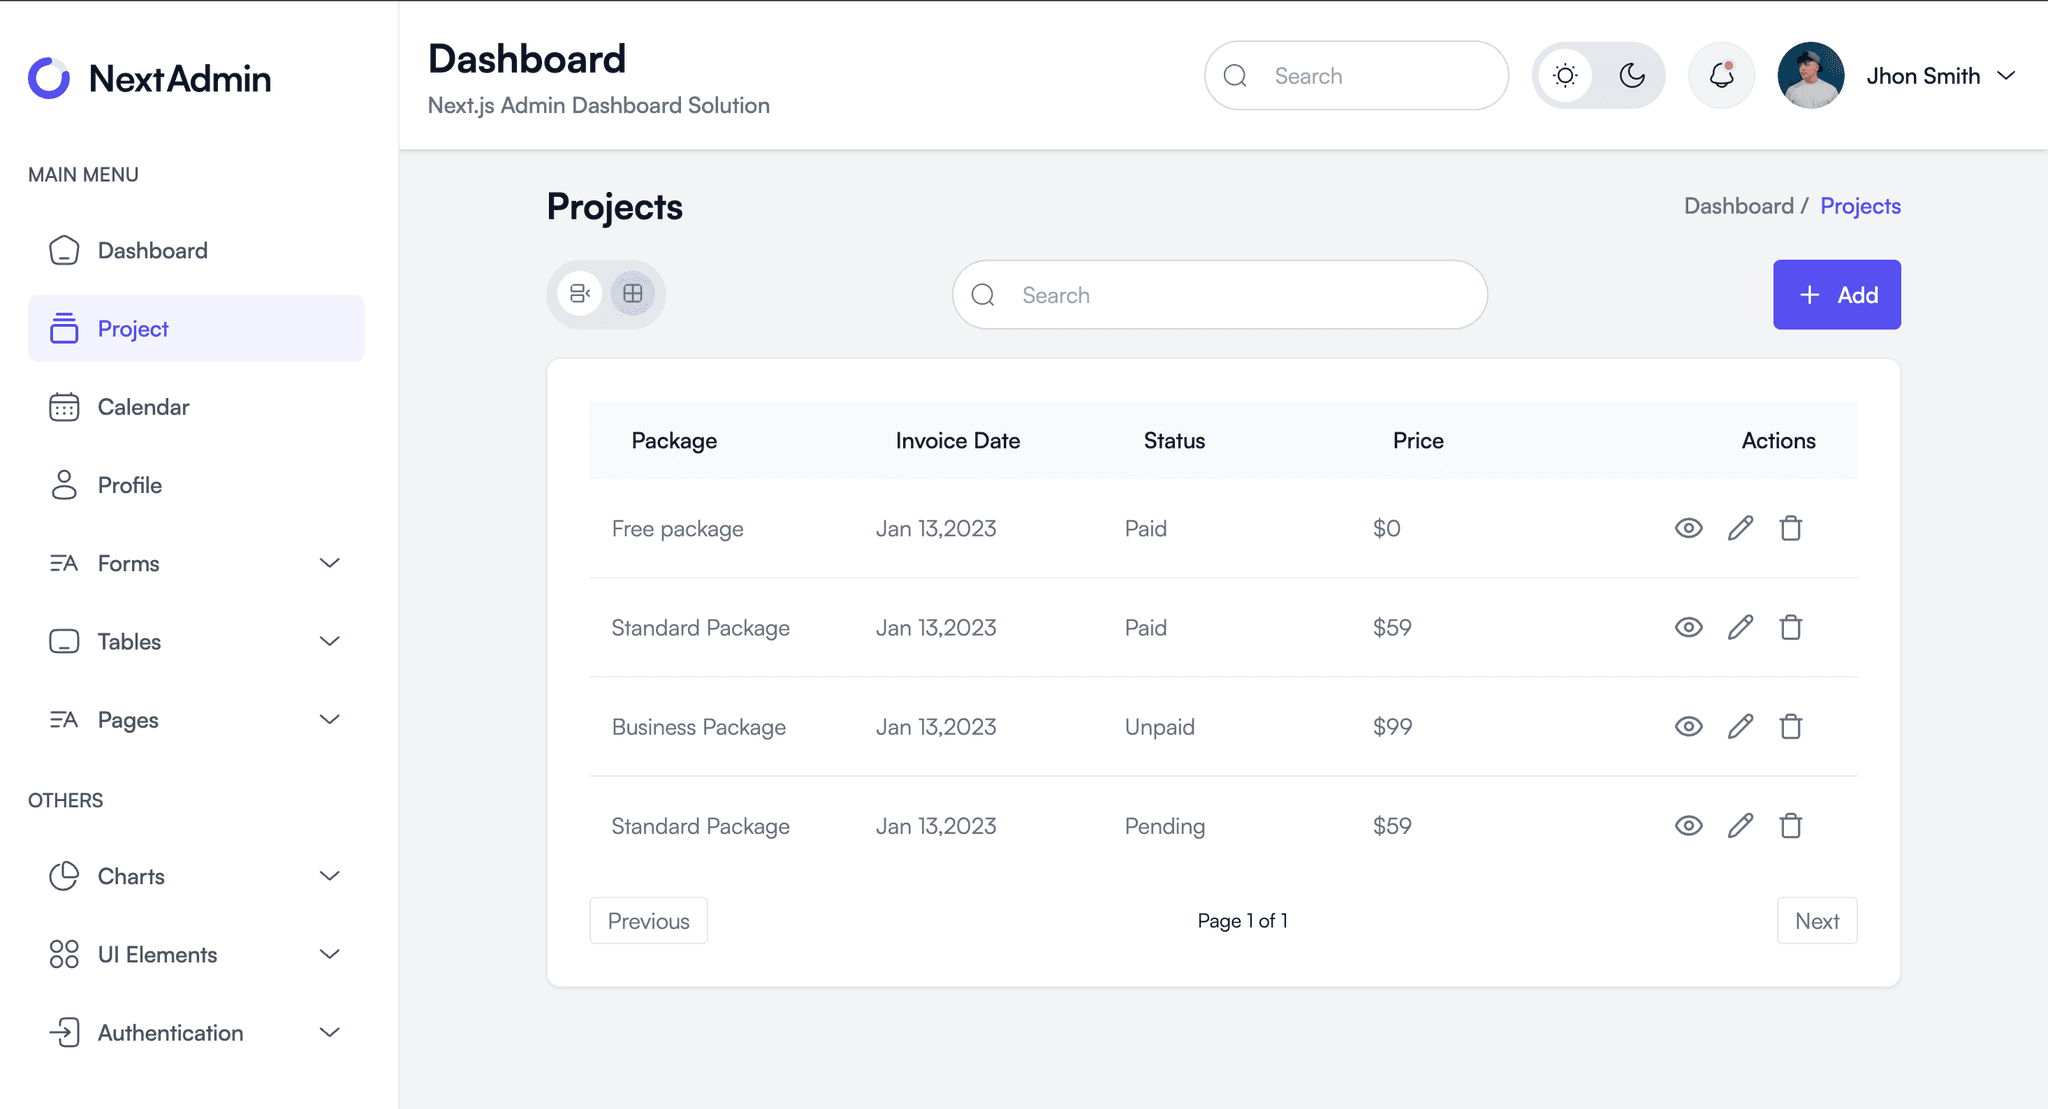Viewport: 2048px width, 1109px height.
Task: Open Profile in sidebar menu
Action: [196, 485]
